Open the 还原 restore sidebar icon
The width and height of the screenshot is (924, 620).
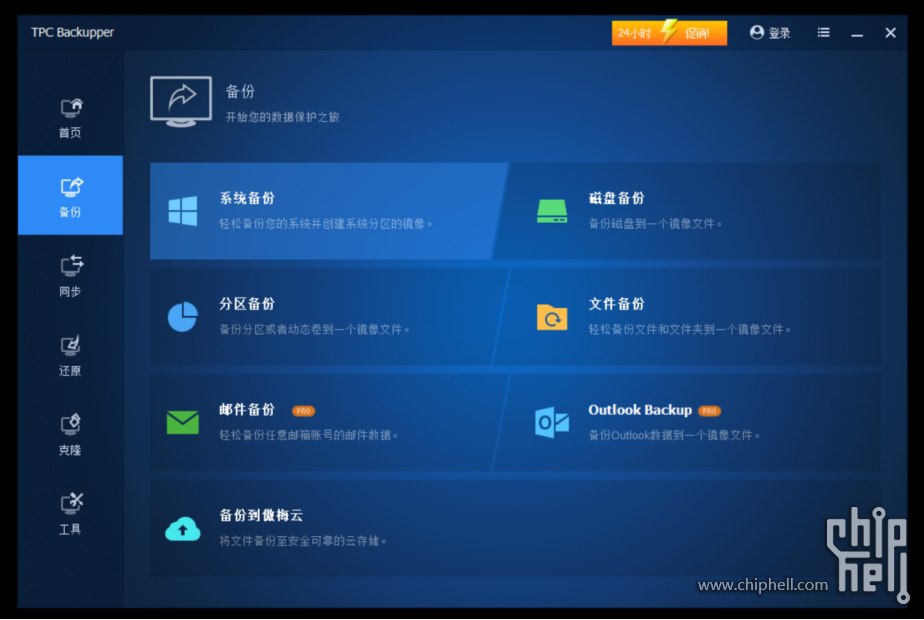pyautogui.click(x=71, y=345)
